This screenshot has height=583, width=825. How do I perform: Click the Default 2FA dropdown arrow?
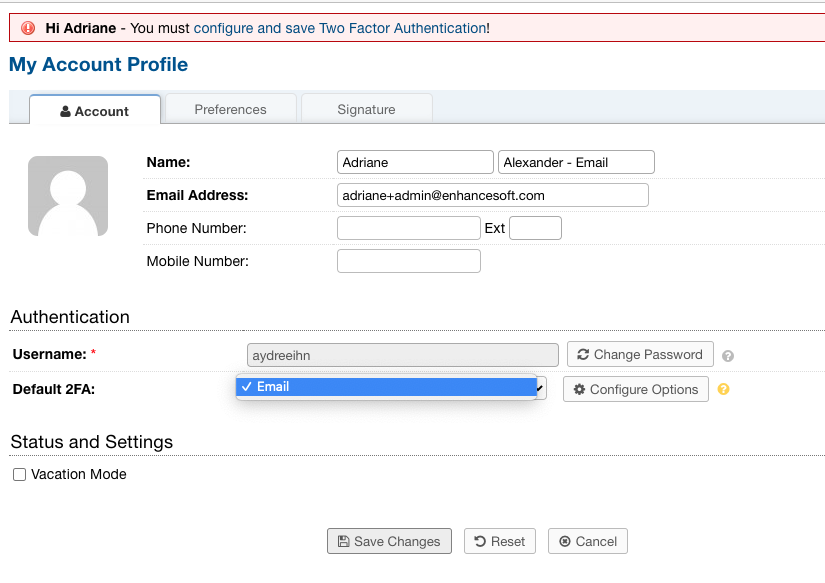point(541,388)
